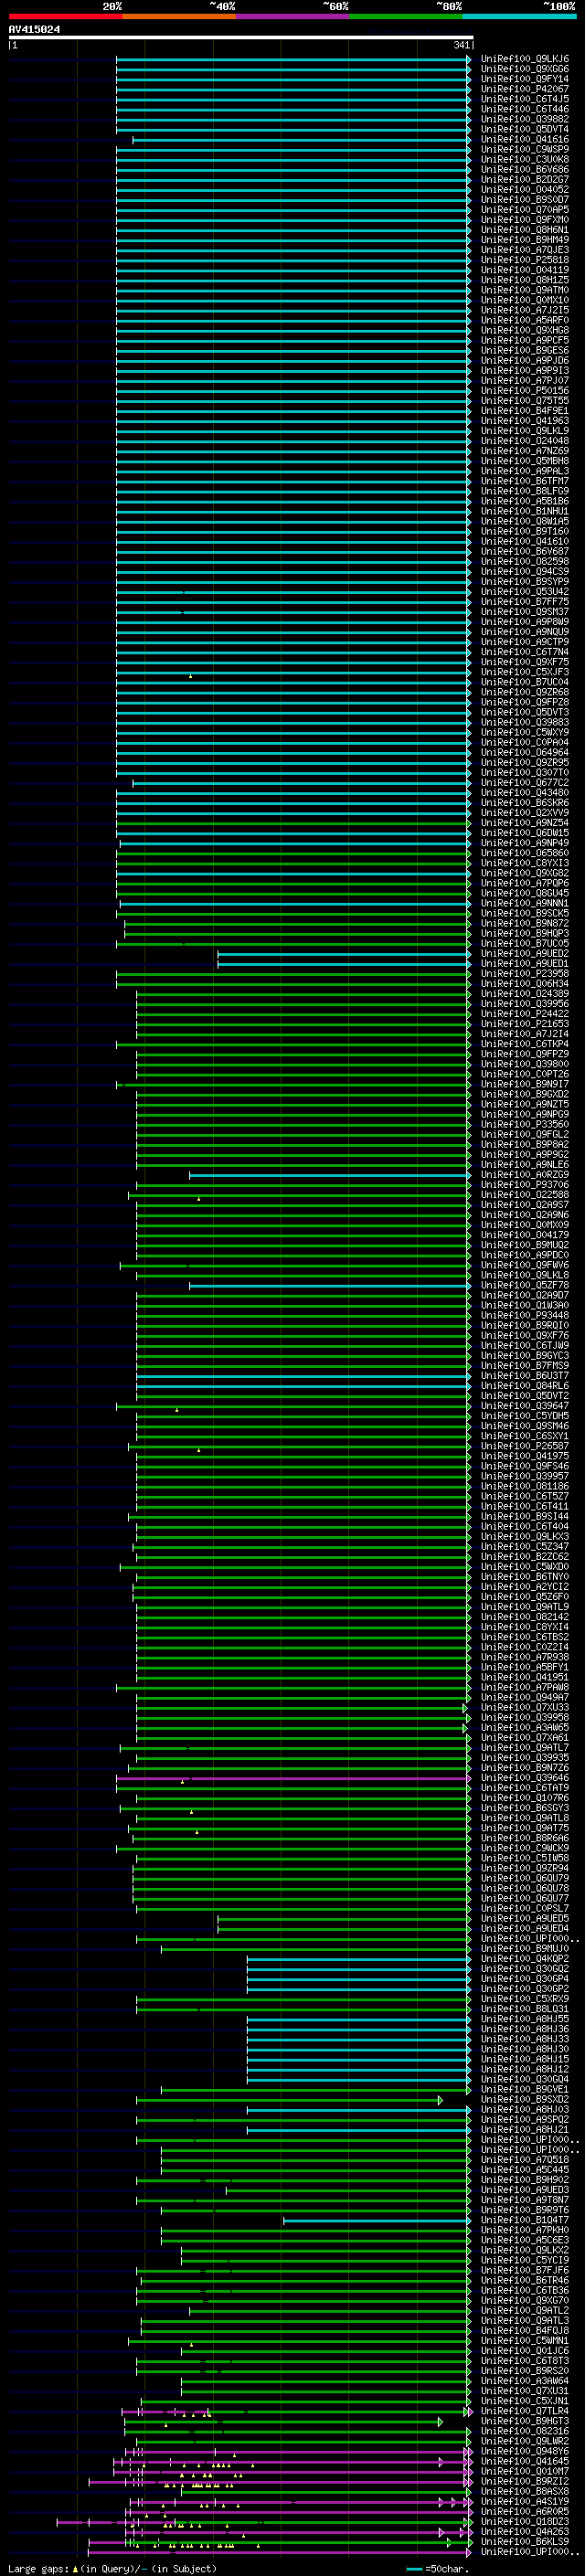585x2576 pixels.
Task: Select hit label UniRef100_Q01JC6
Action: (525, 2350)
